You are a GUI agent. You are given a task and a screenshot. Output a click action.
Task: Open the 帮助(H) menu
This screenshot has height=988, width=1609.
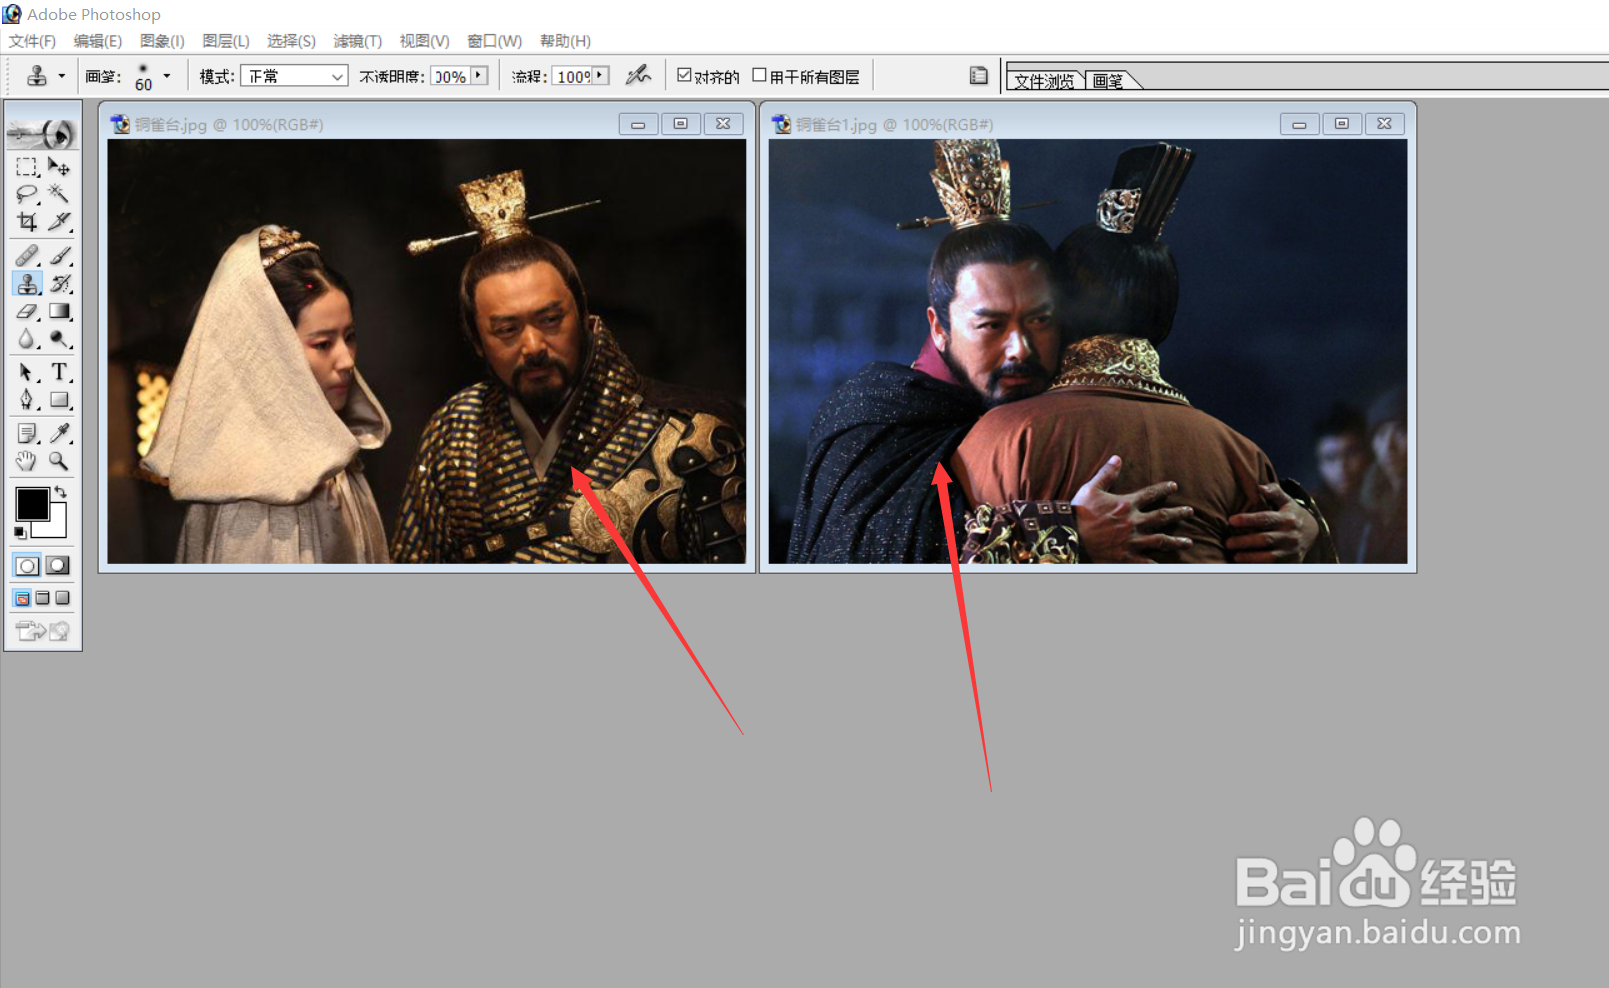(x=565, y=41)
